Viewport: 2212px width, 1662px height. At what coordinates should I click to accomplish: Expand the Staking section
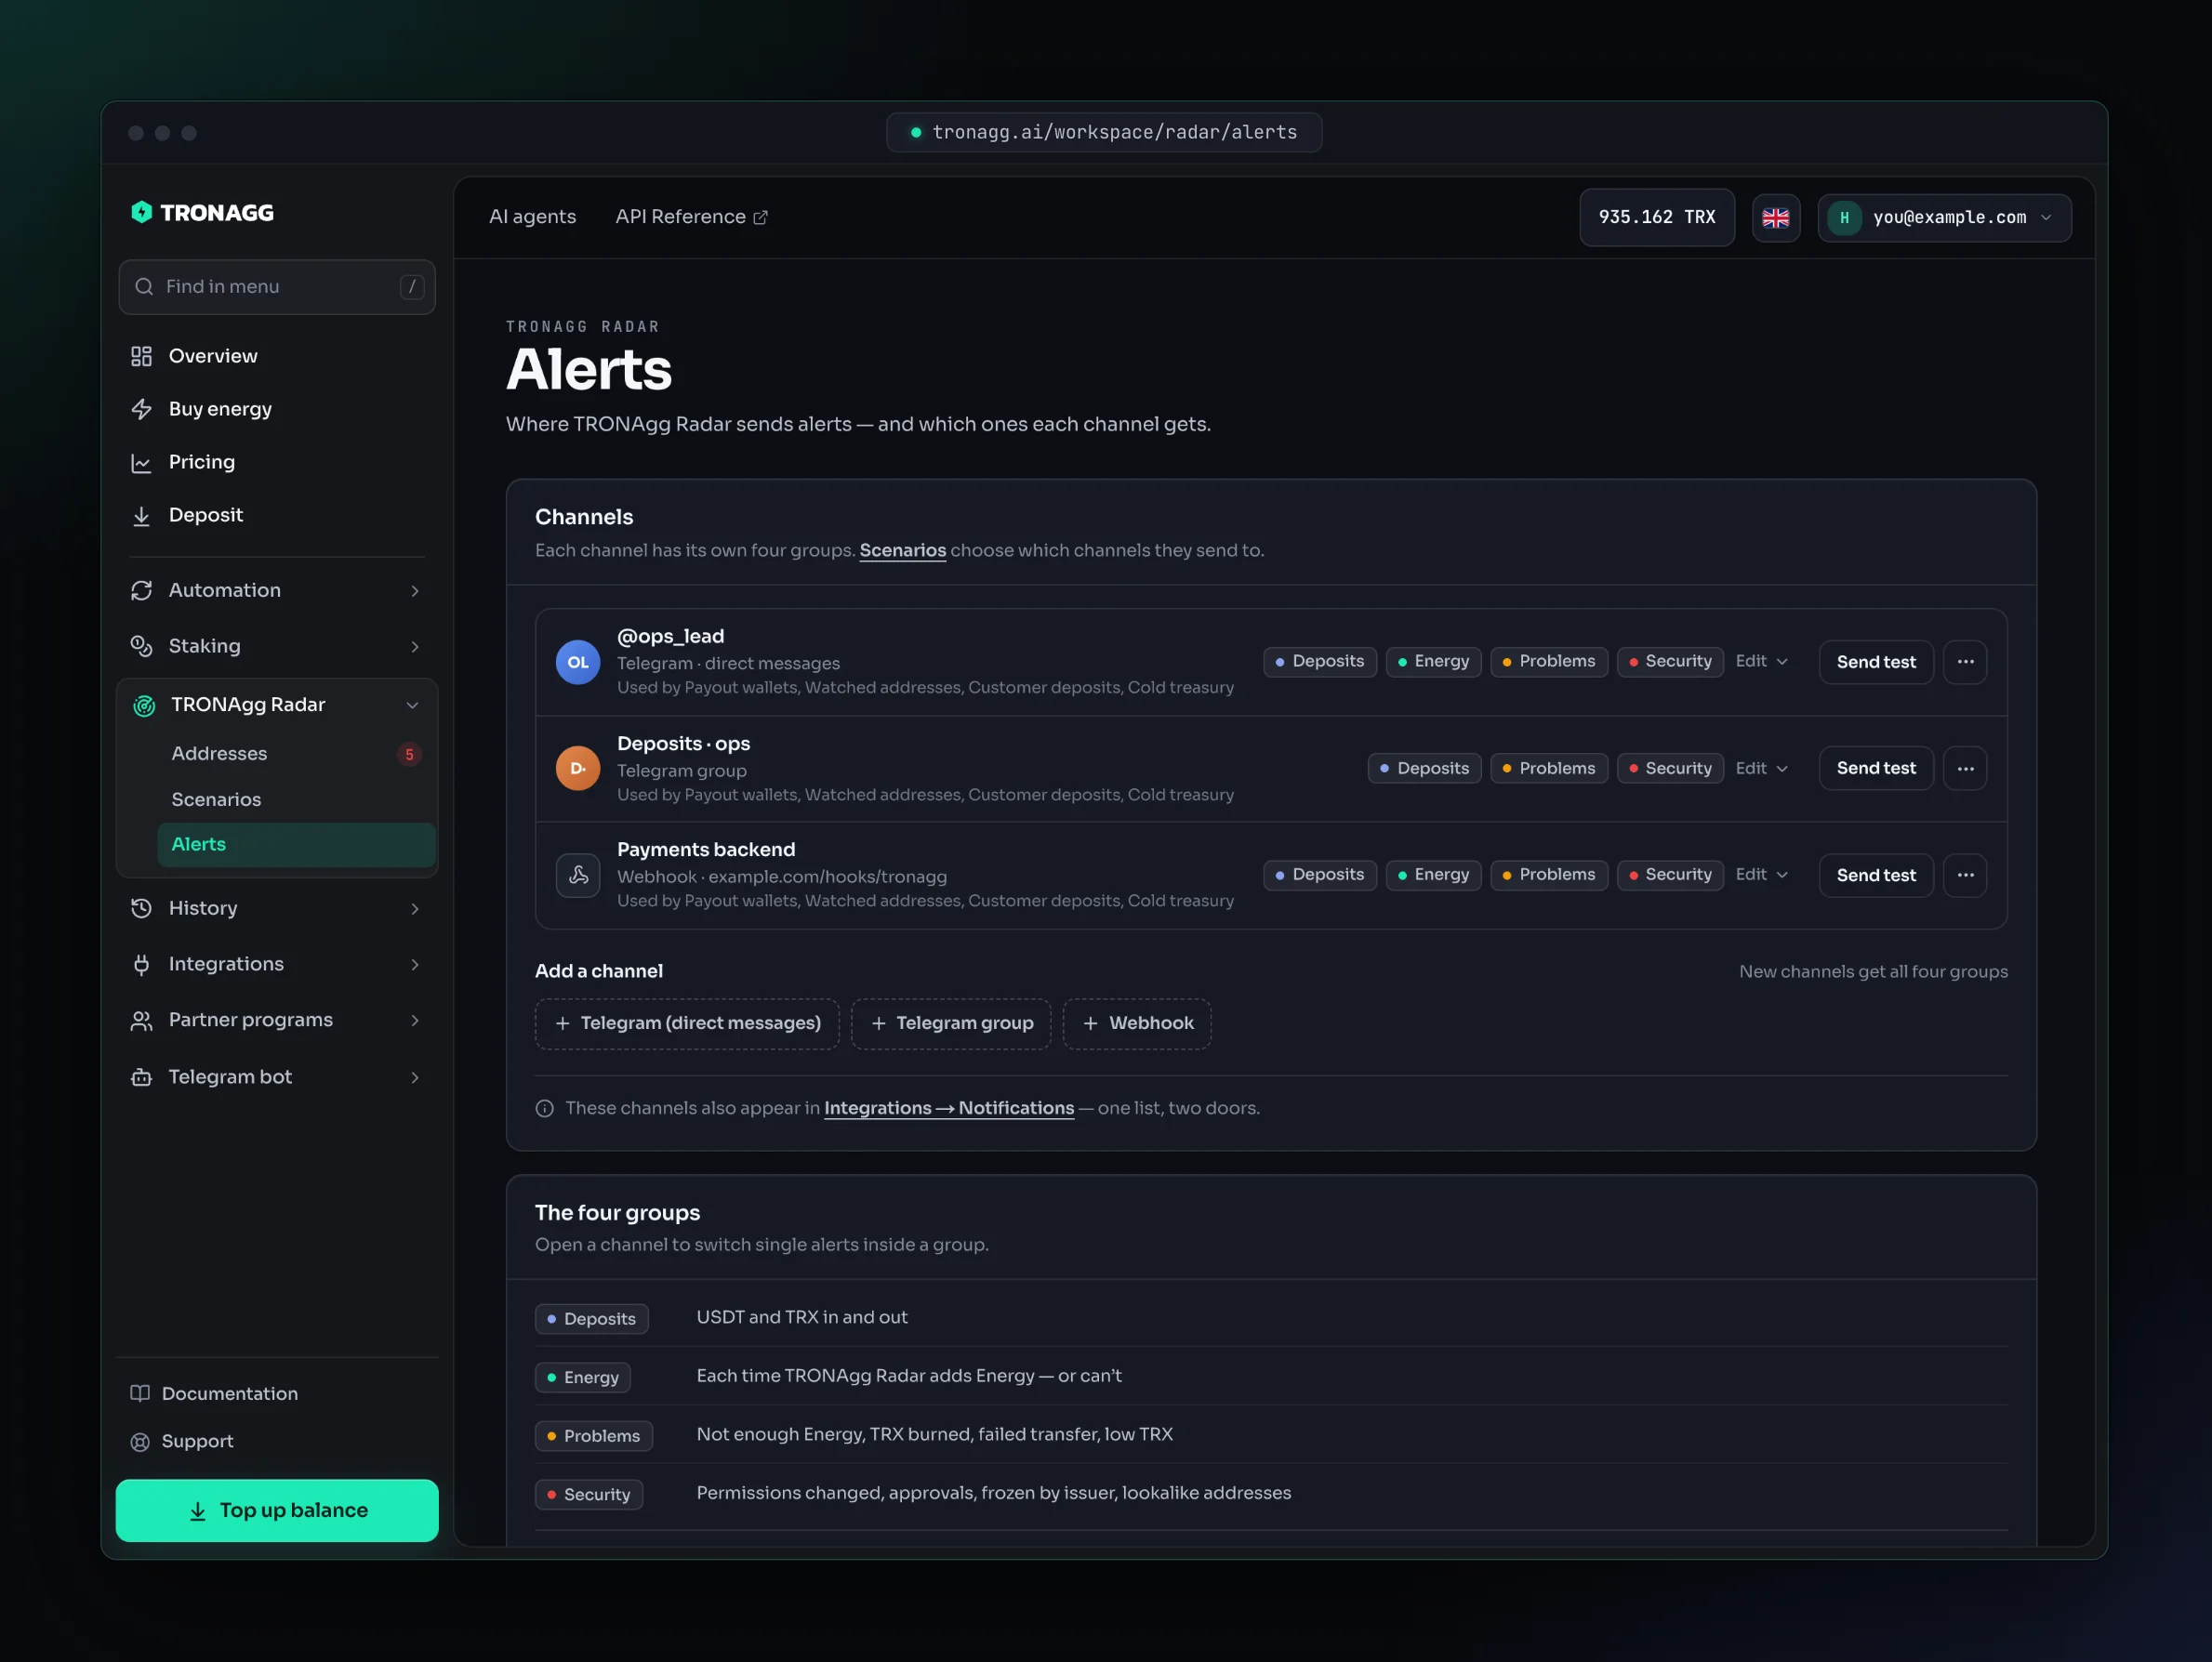(277, 646)
